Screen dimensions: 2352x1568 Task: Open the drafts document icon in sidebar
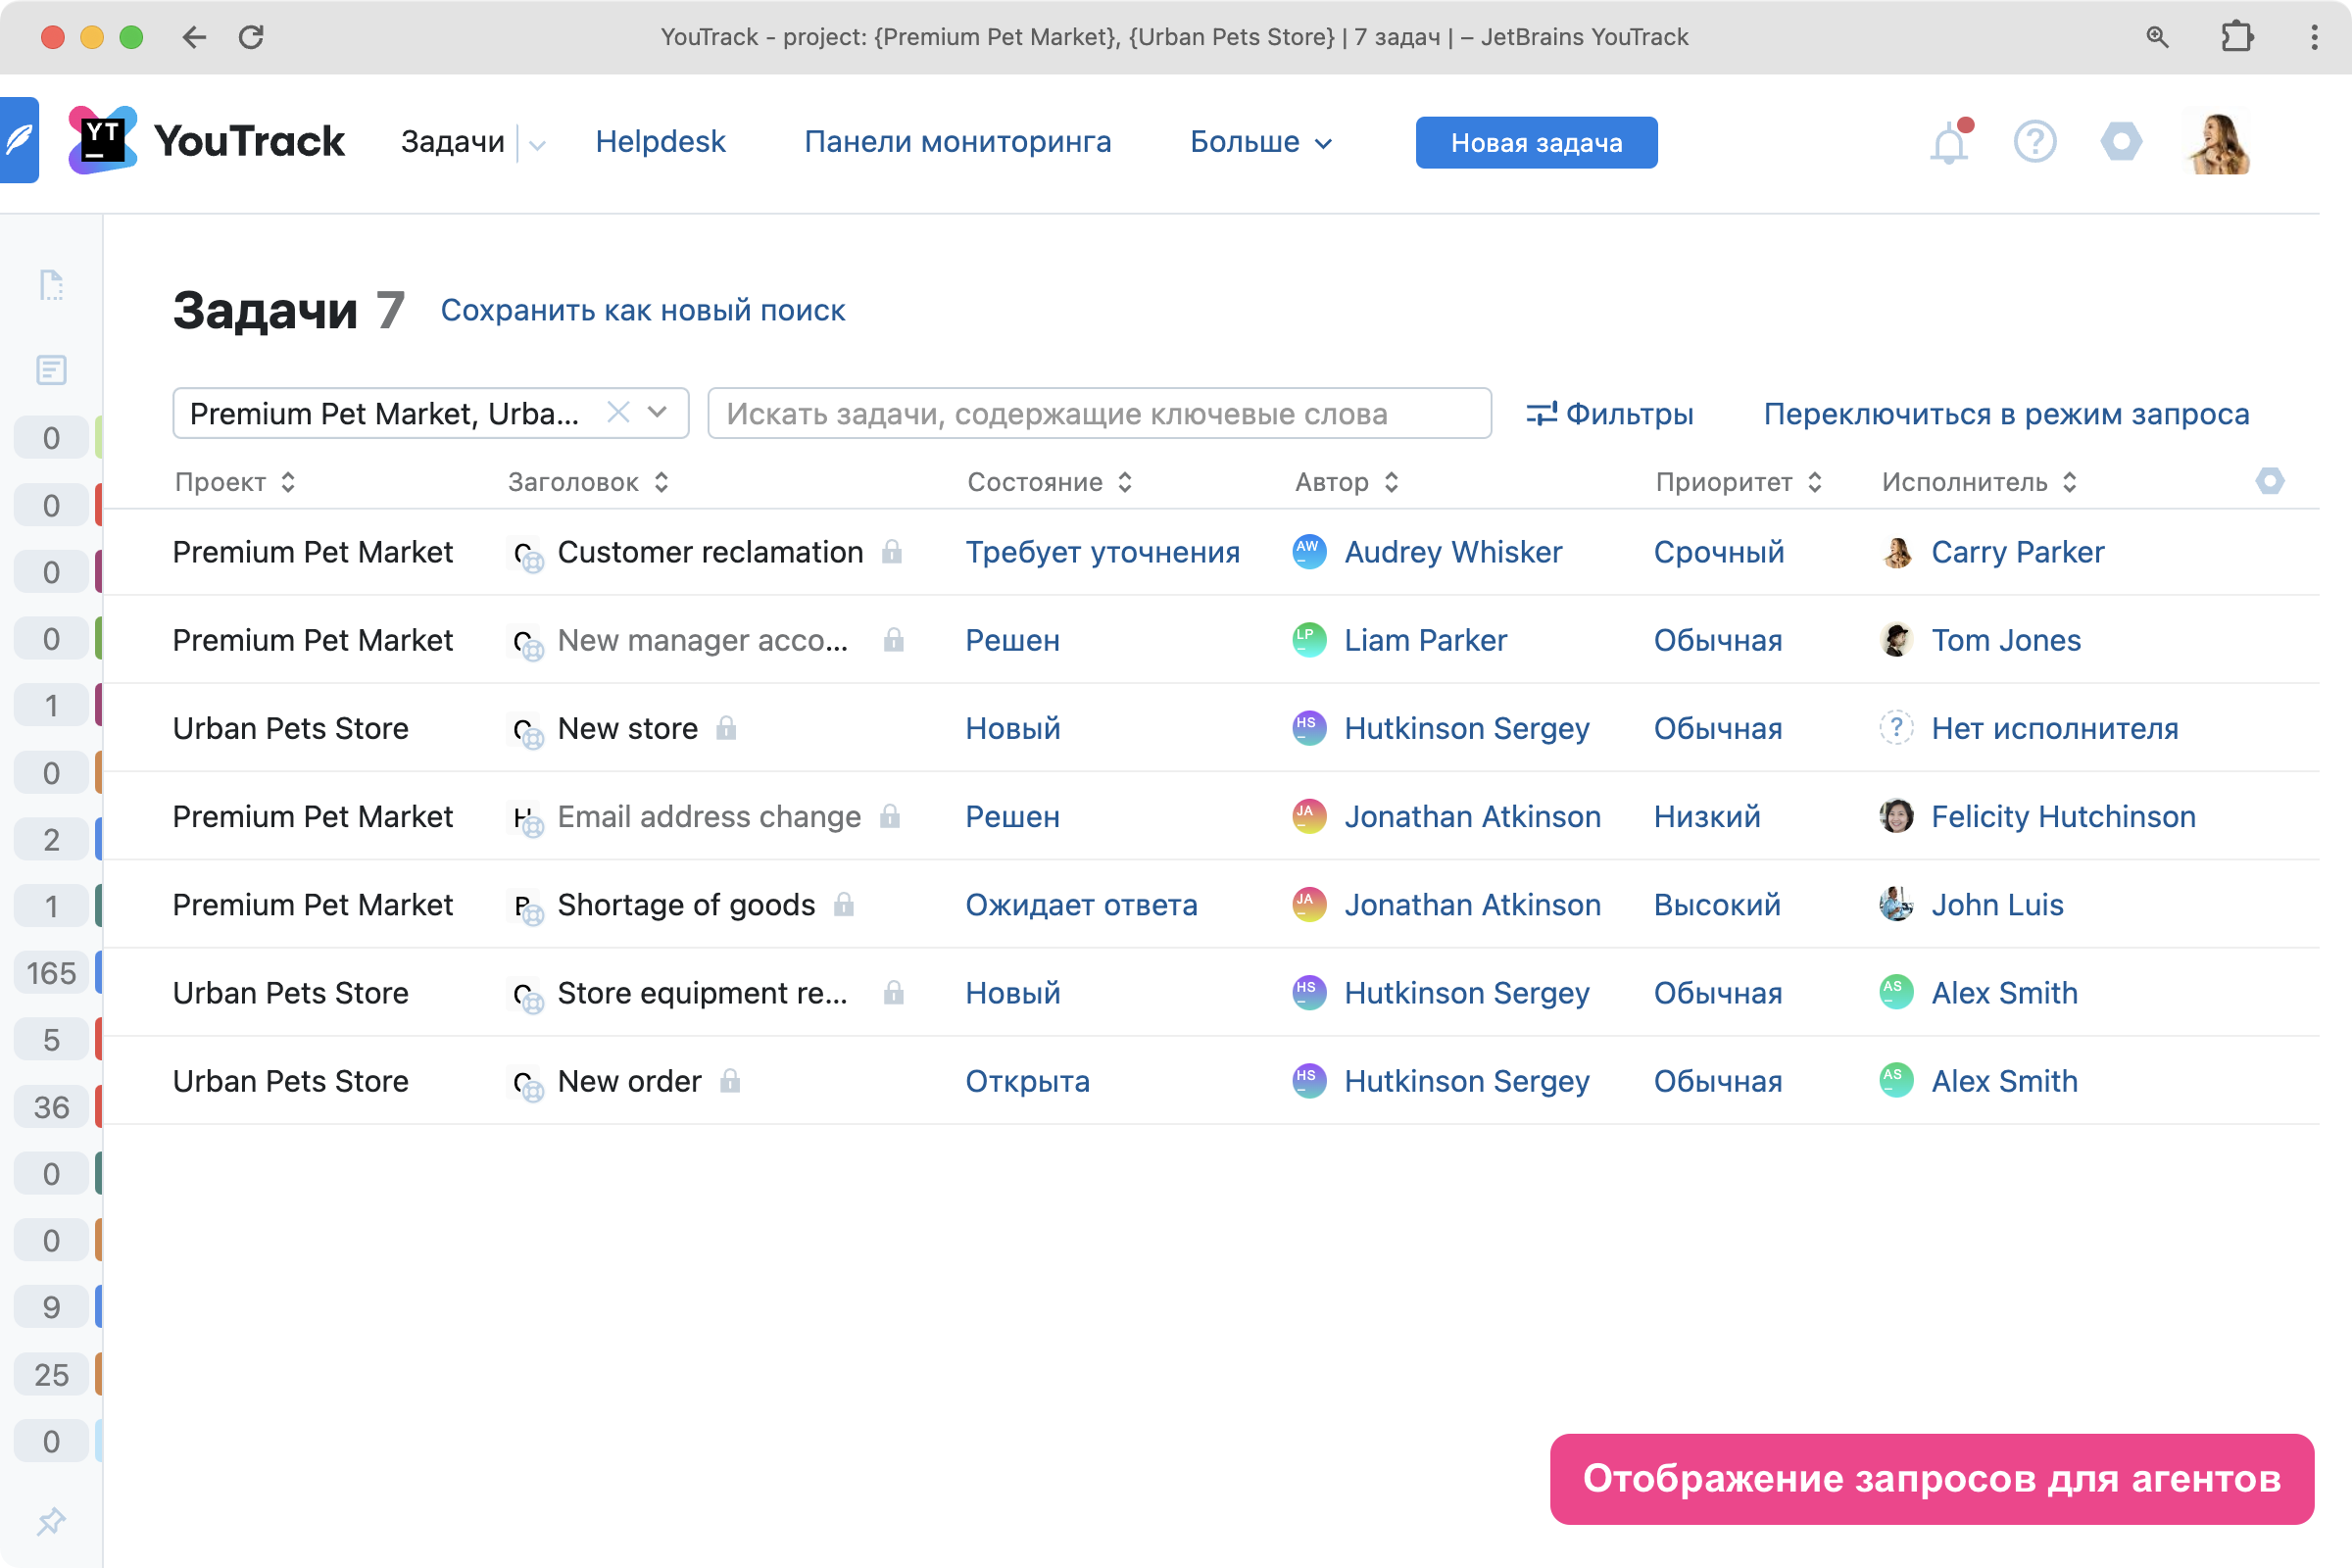(x=51, y=286)
